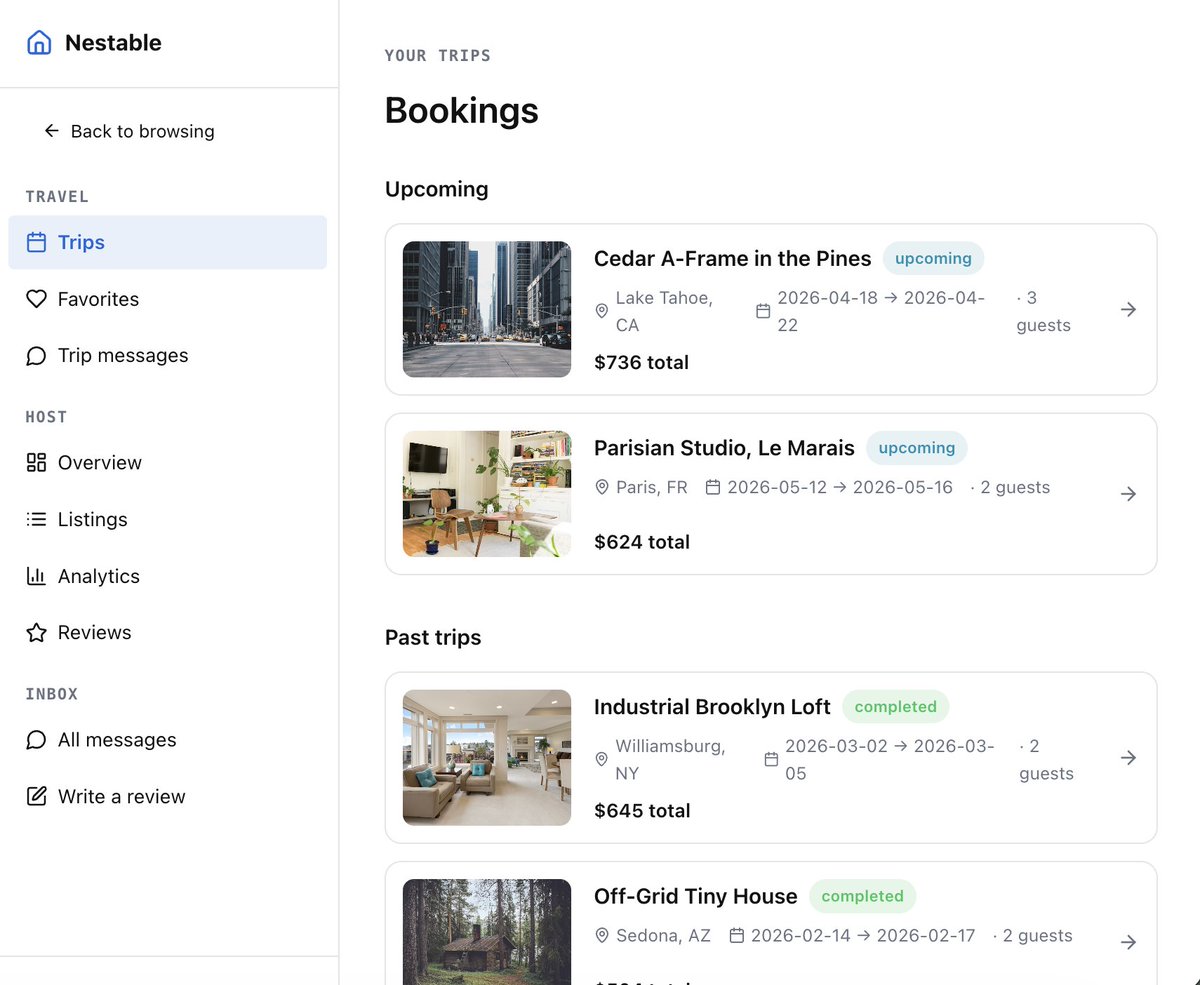
Task: Click the list icon beside Listings
Action: 37,519
